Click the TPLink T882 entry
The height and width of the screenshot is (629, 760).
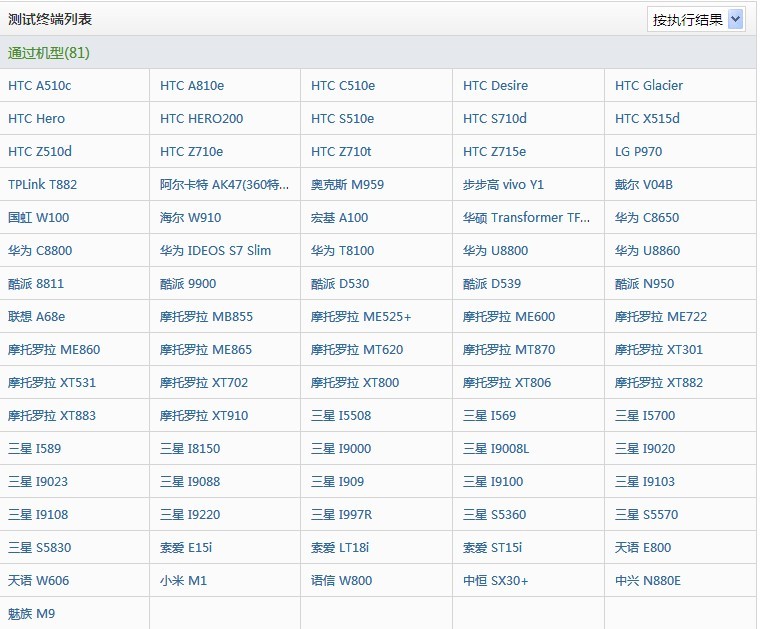point(43,185)
